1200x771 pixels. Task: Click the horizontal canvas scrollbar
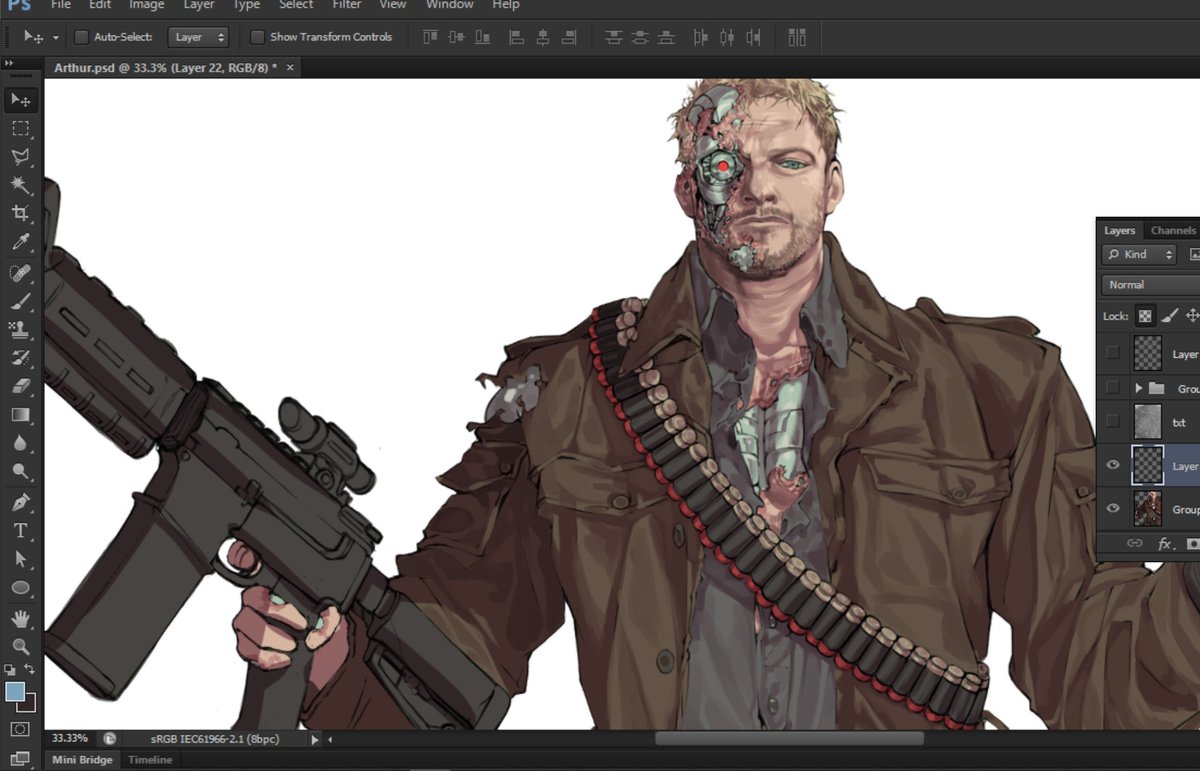click(x=788, y=739)
